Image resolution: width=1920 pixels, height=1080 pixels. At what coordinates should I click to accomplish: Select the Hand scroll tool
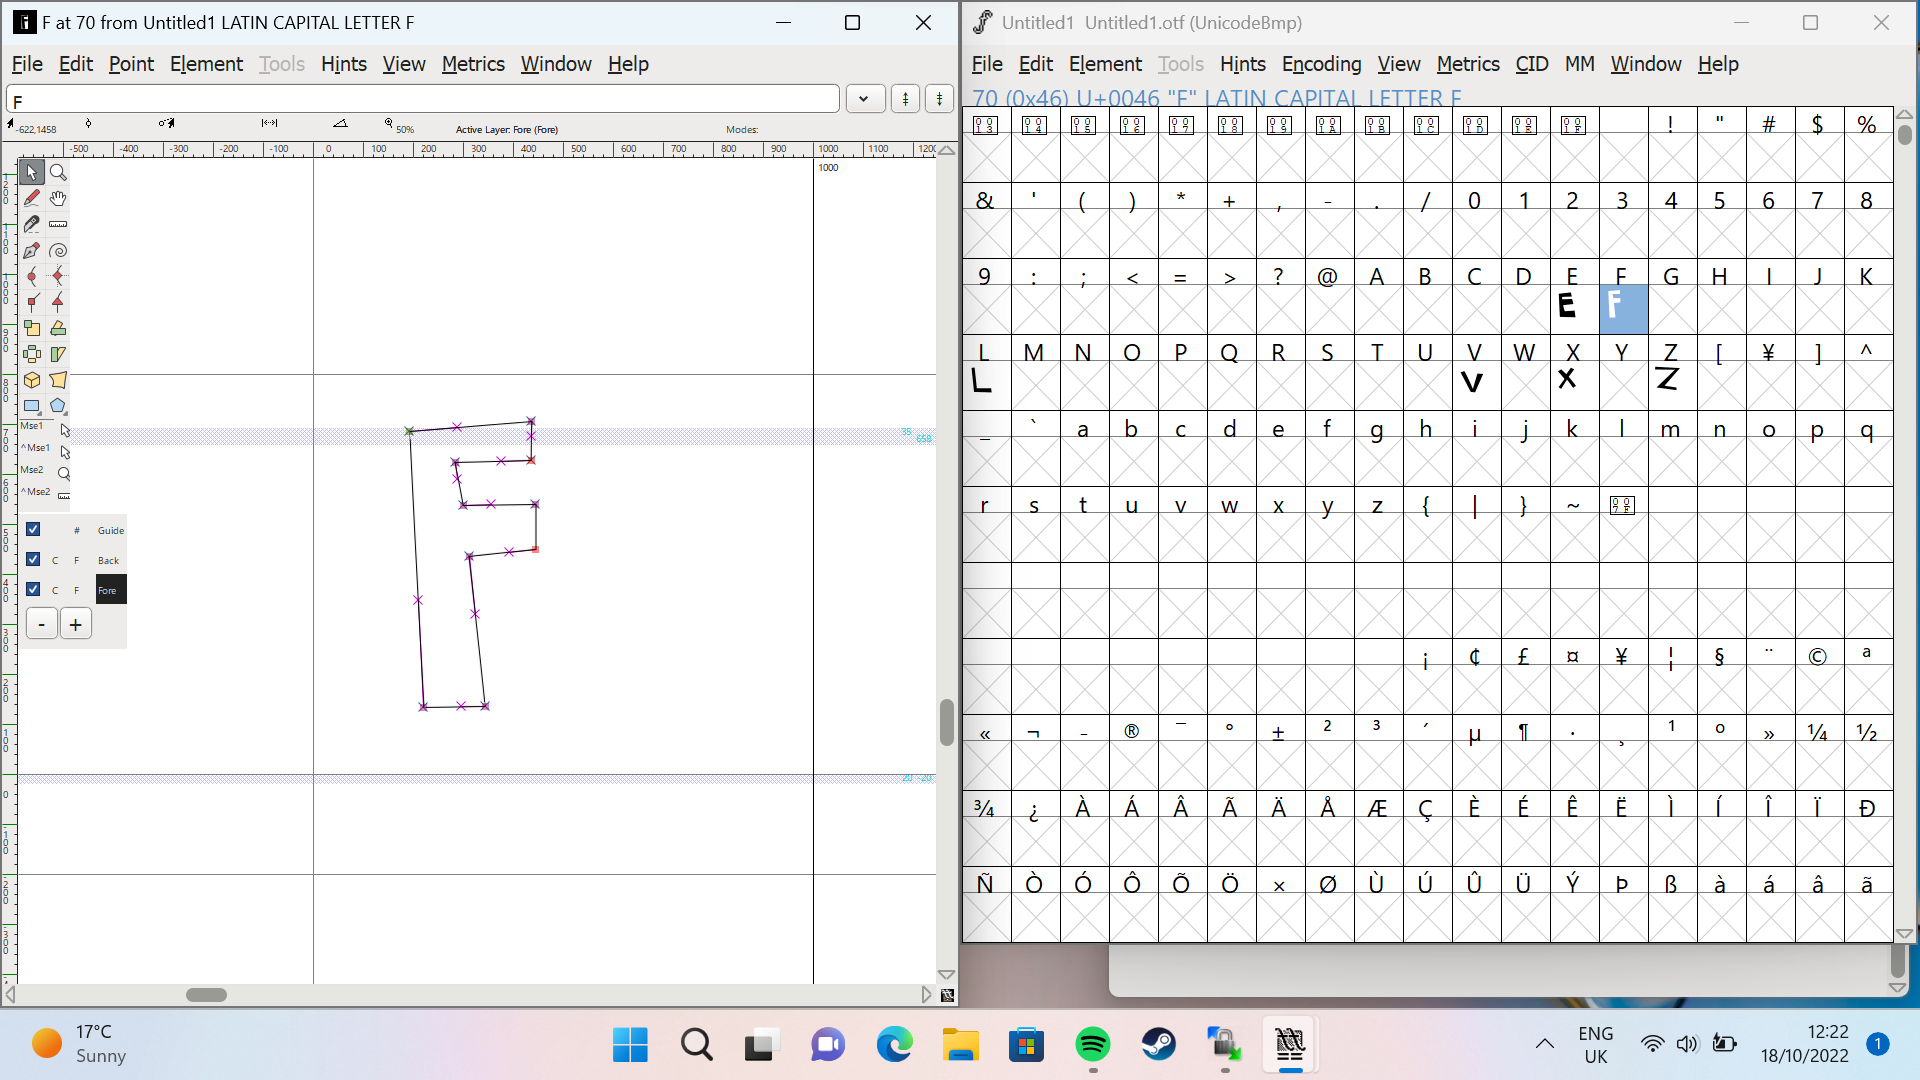(x=58, y=198)
